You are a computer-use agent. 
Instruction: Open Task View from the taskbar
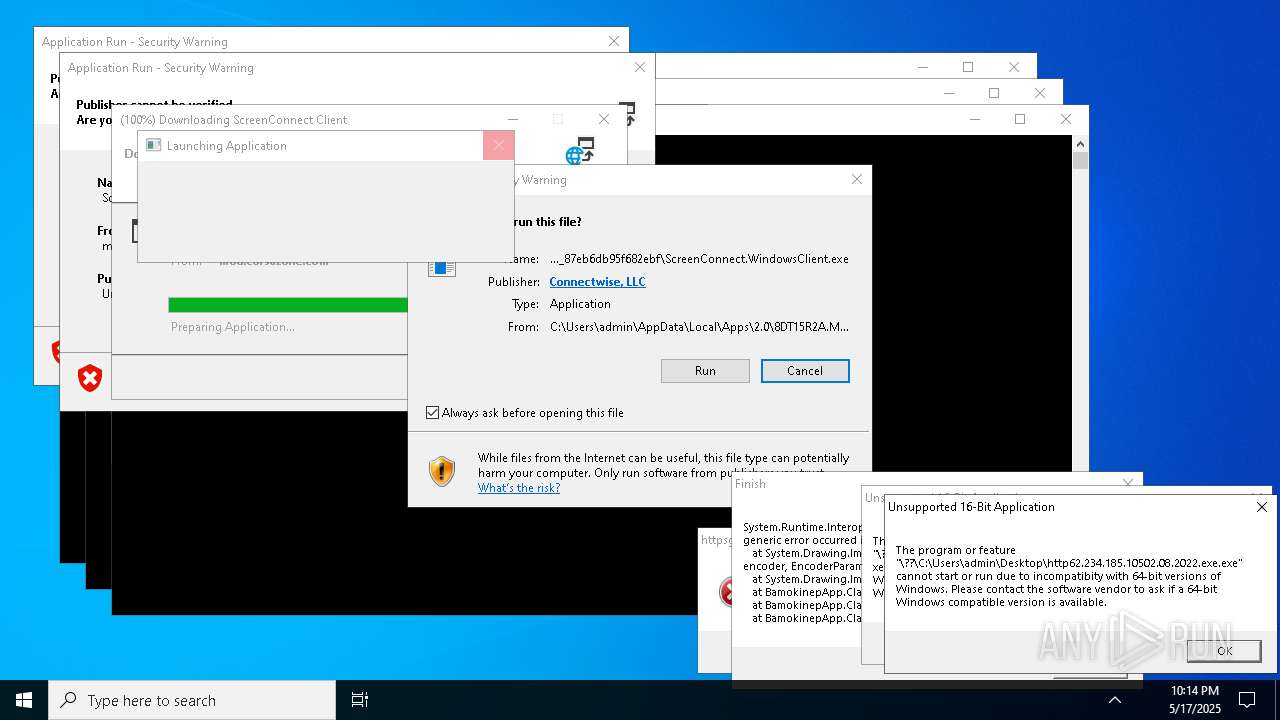tap(360, 700)
